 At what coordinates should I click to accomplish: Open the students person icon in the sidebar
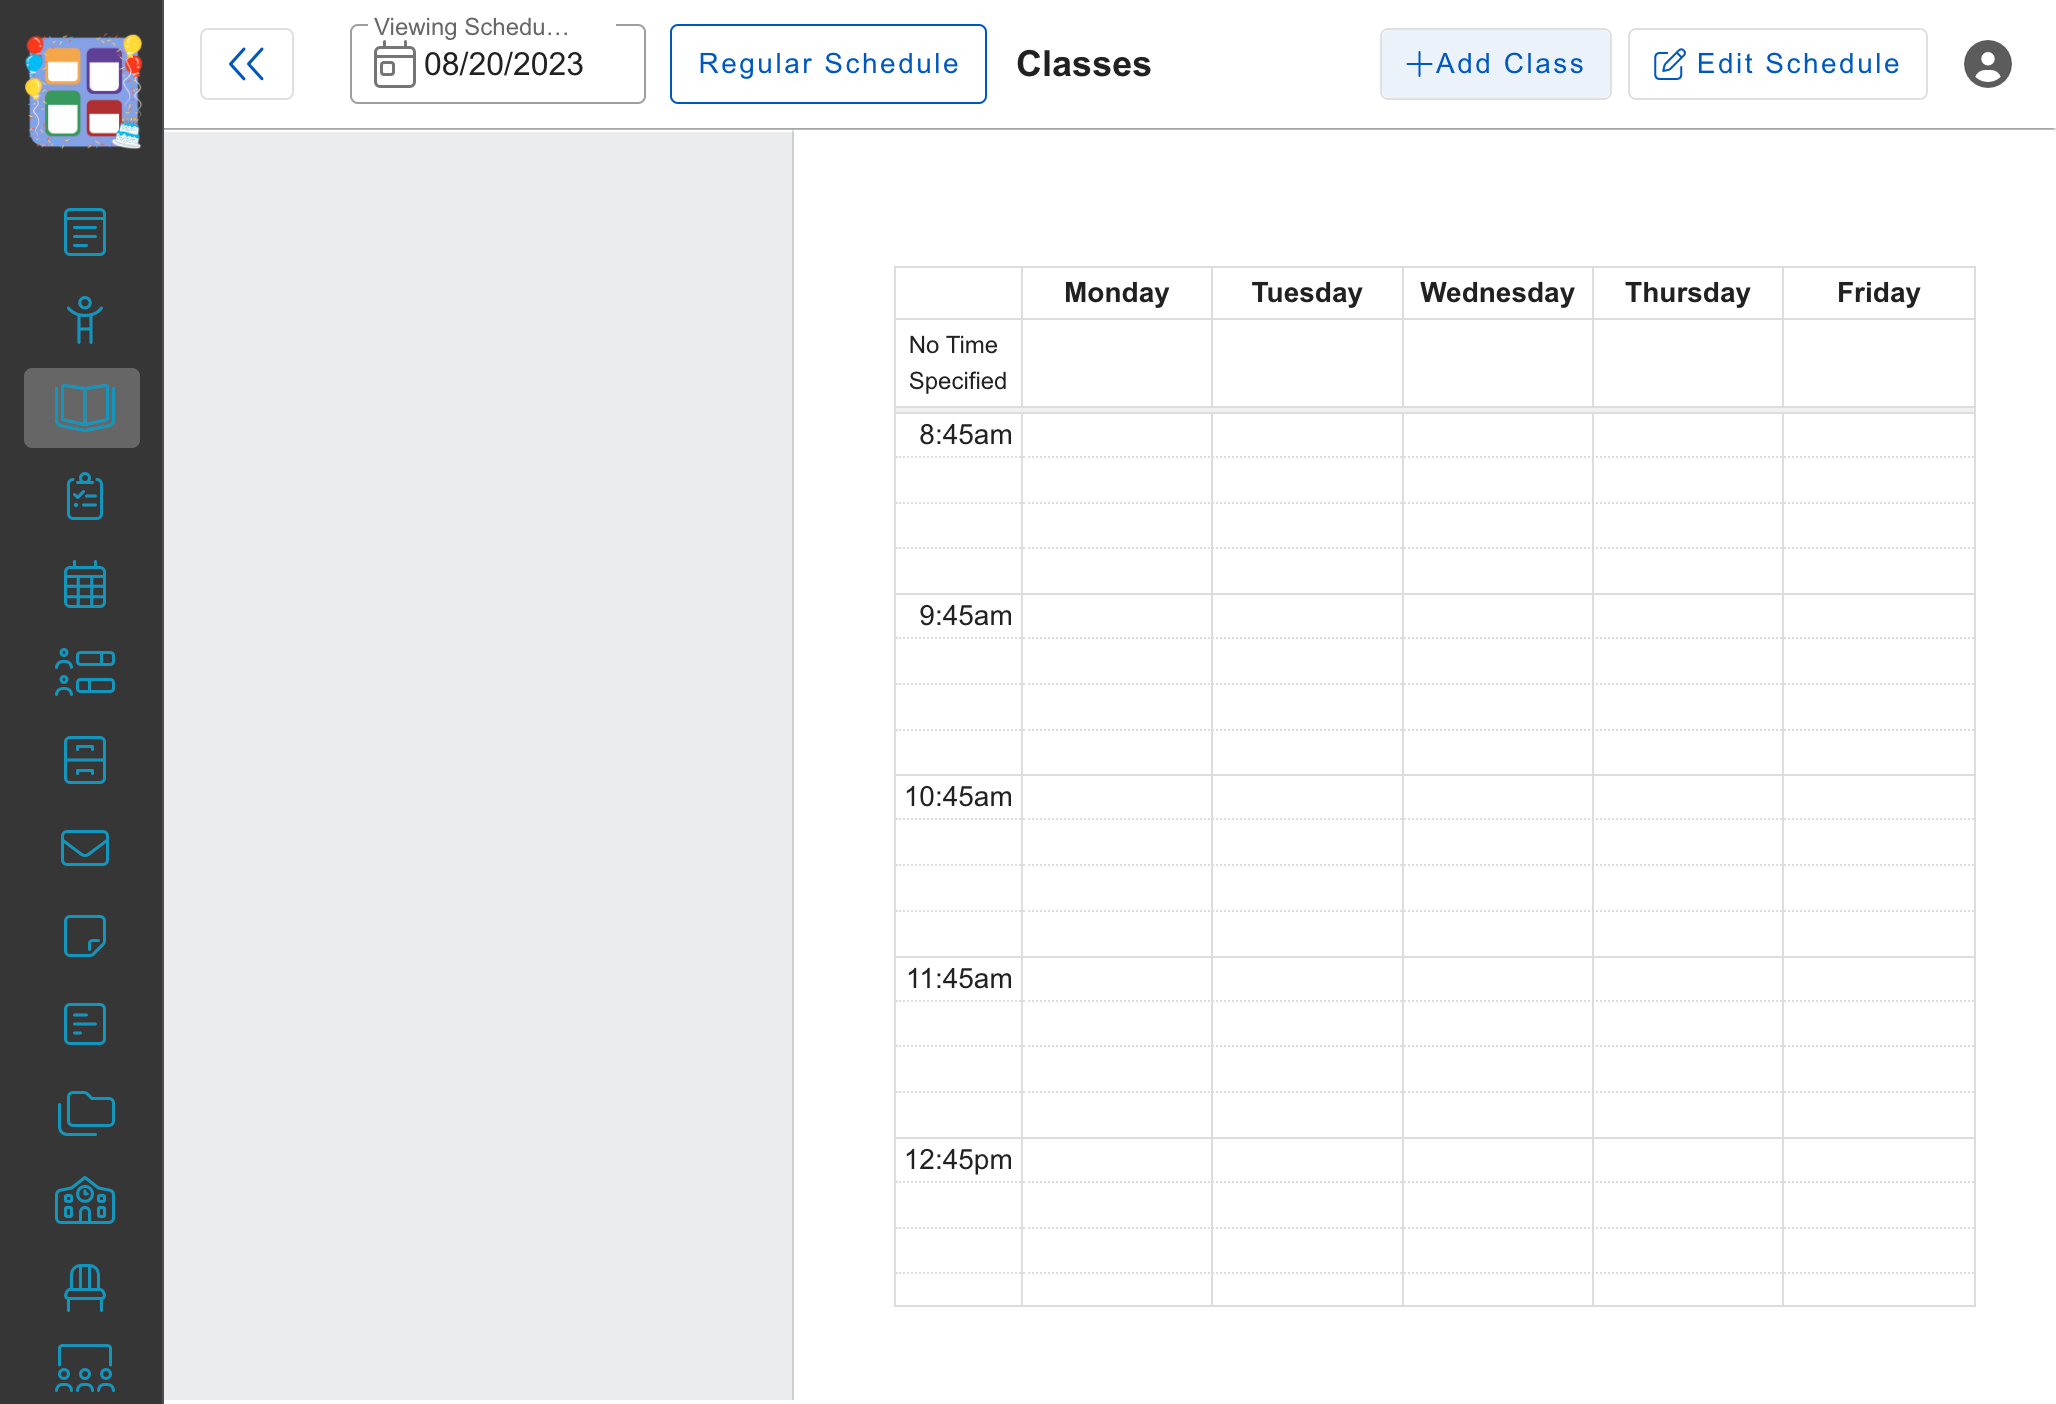tap(84, 320)
